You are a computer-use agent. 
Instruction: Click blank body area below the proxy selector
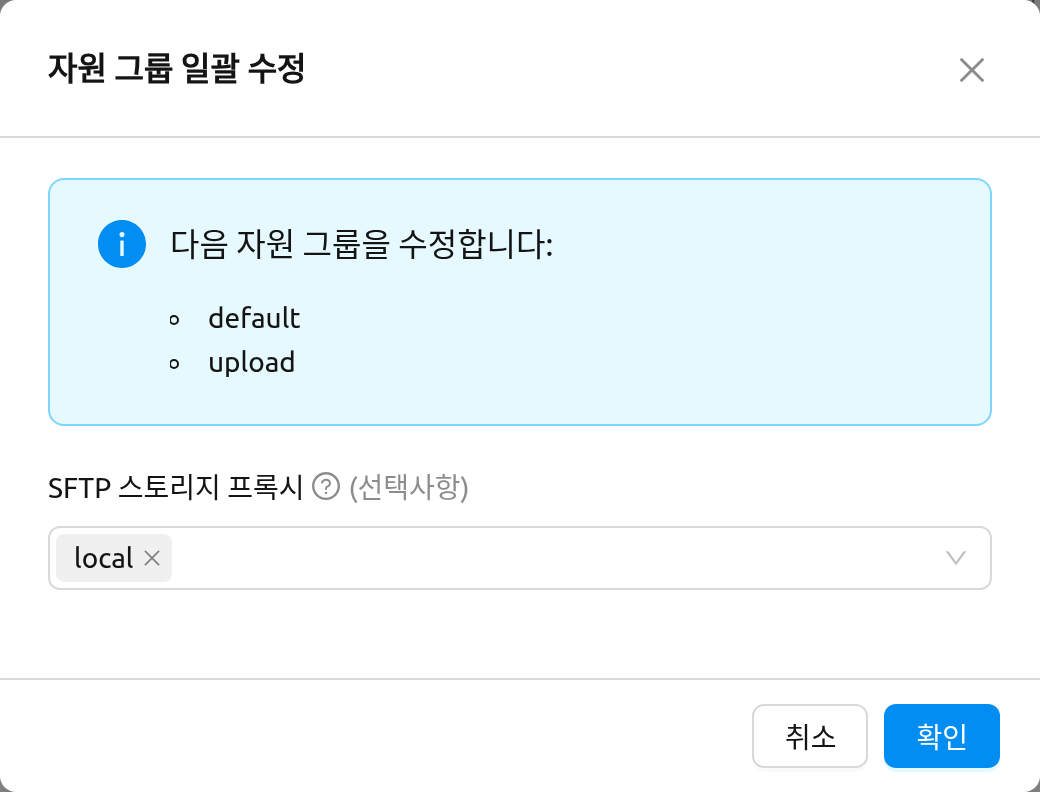pos(520,633)
